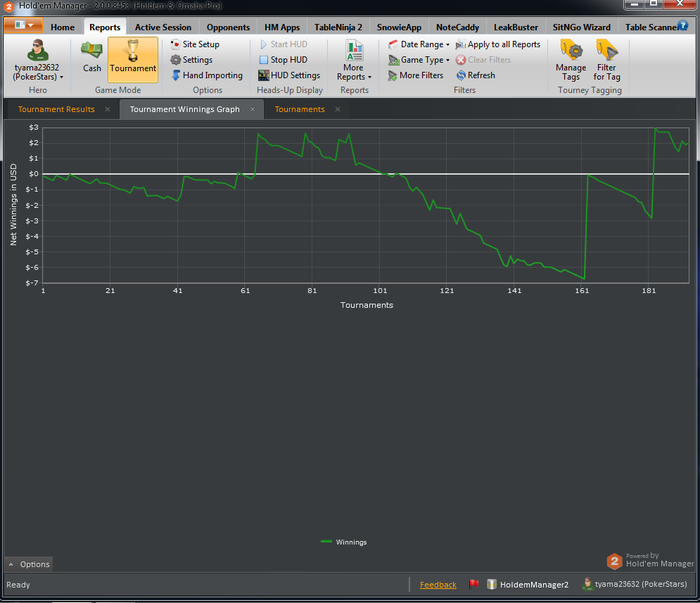Close the Tournament Results tab

[x=108, y=109]
